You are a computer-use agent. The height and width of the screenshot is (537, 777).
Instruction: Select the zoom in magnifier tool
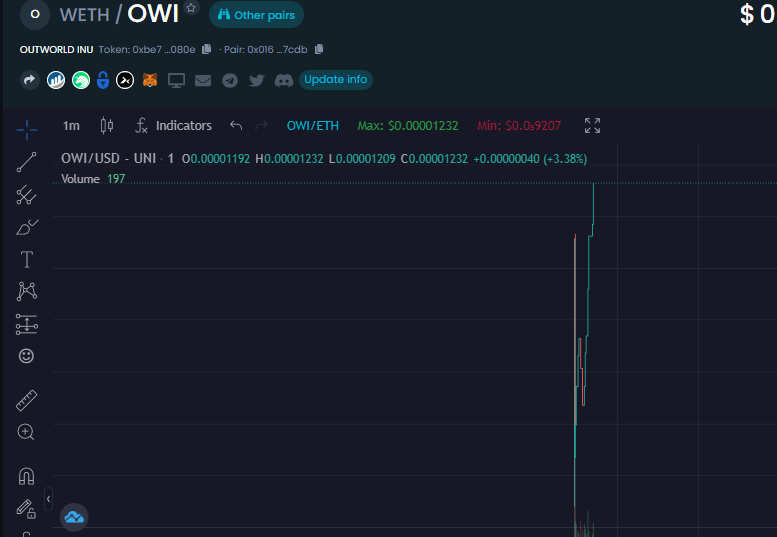(26, 432)
